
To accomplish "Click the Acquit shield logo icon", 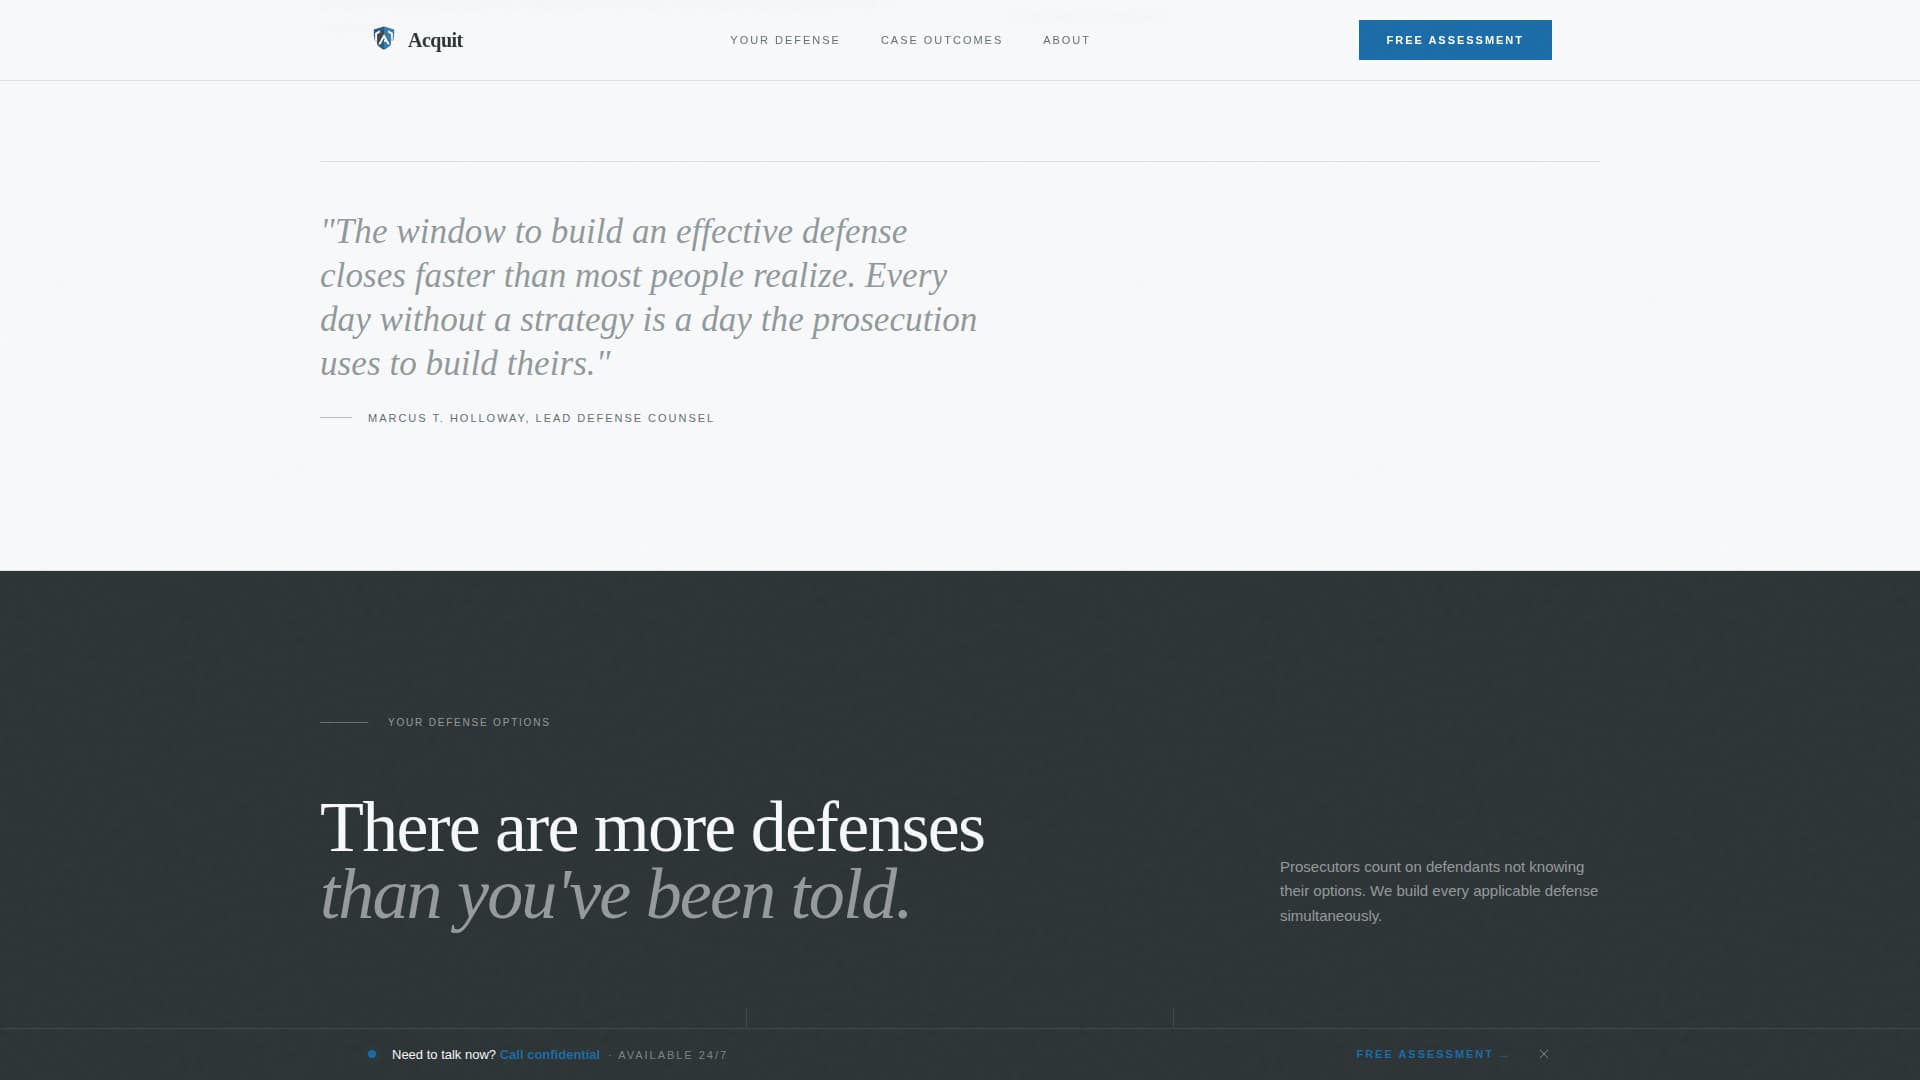I will (x=384, y=38).
